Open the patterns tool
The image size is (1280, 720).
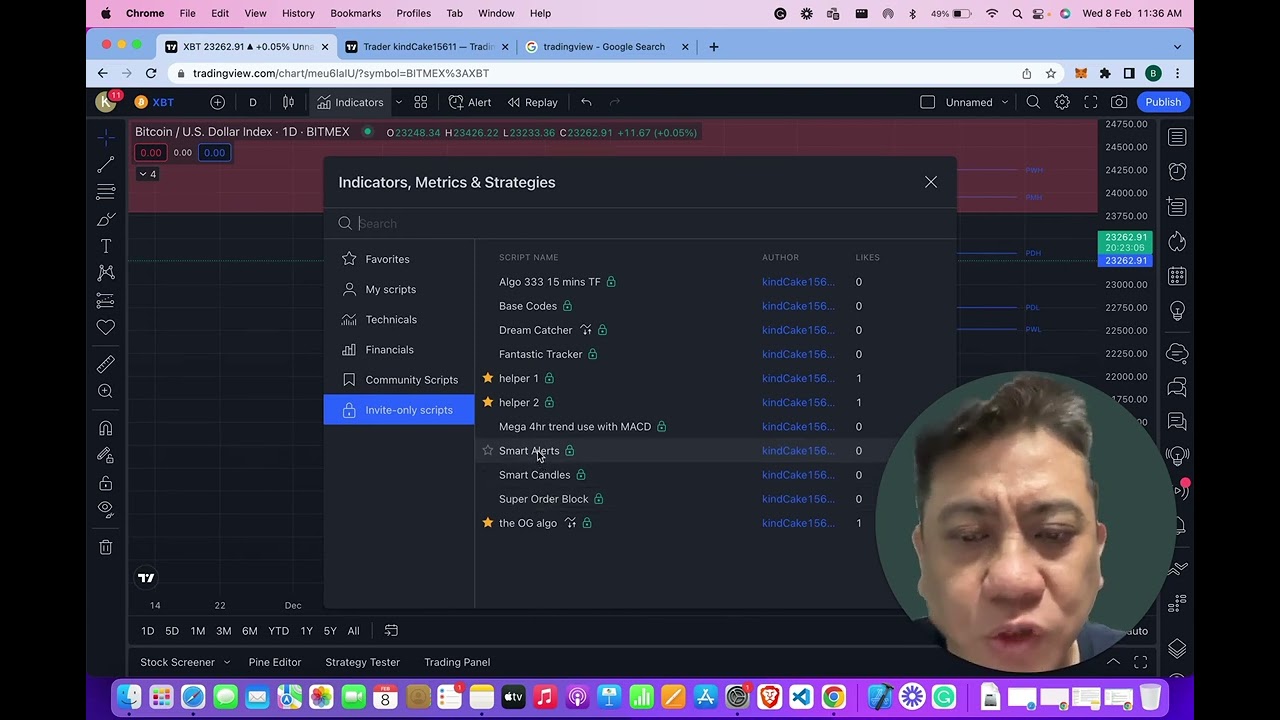click(106, 273)
